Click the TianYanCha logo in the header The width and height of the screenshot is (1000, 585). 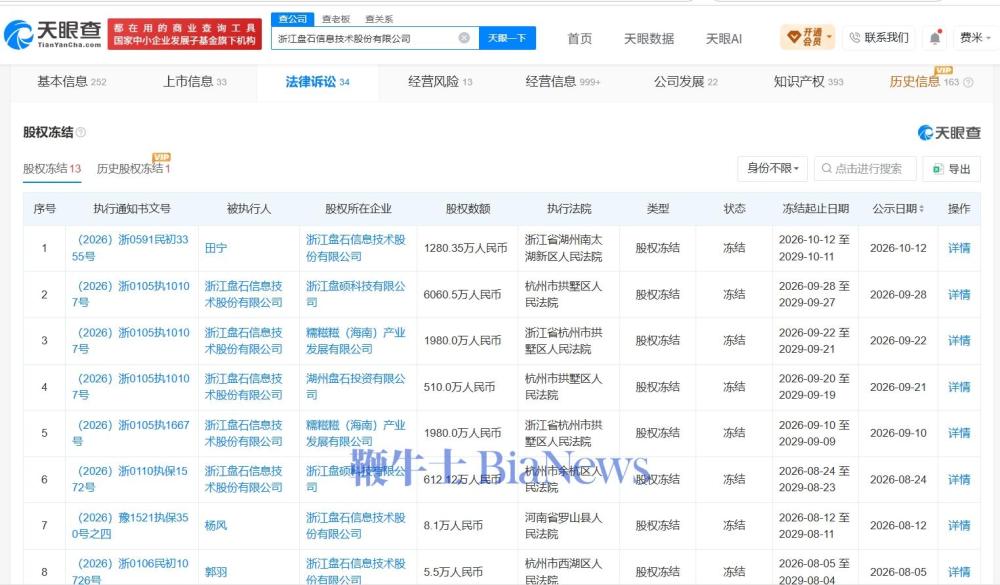click(x=53, y=34)
